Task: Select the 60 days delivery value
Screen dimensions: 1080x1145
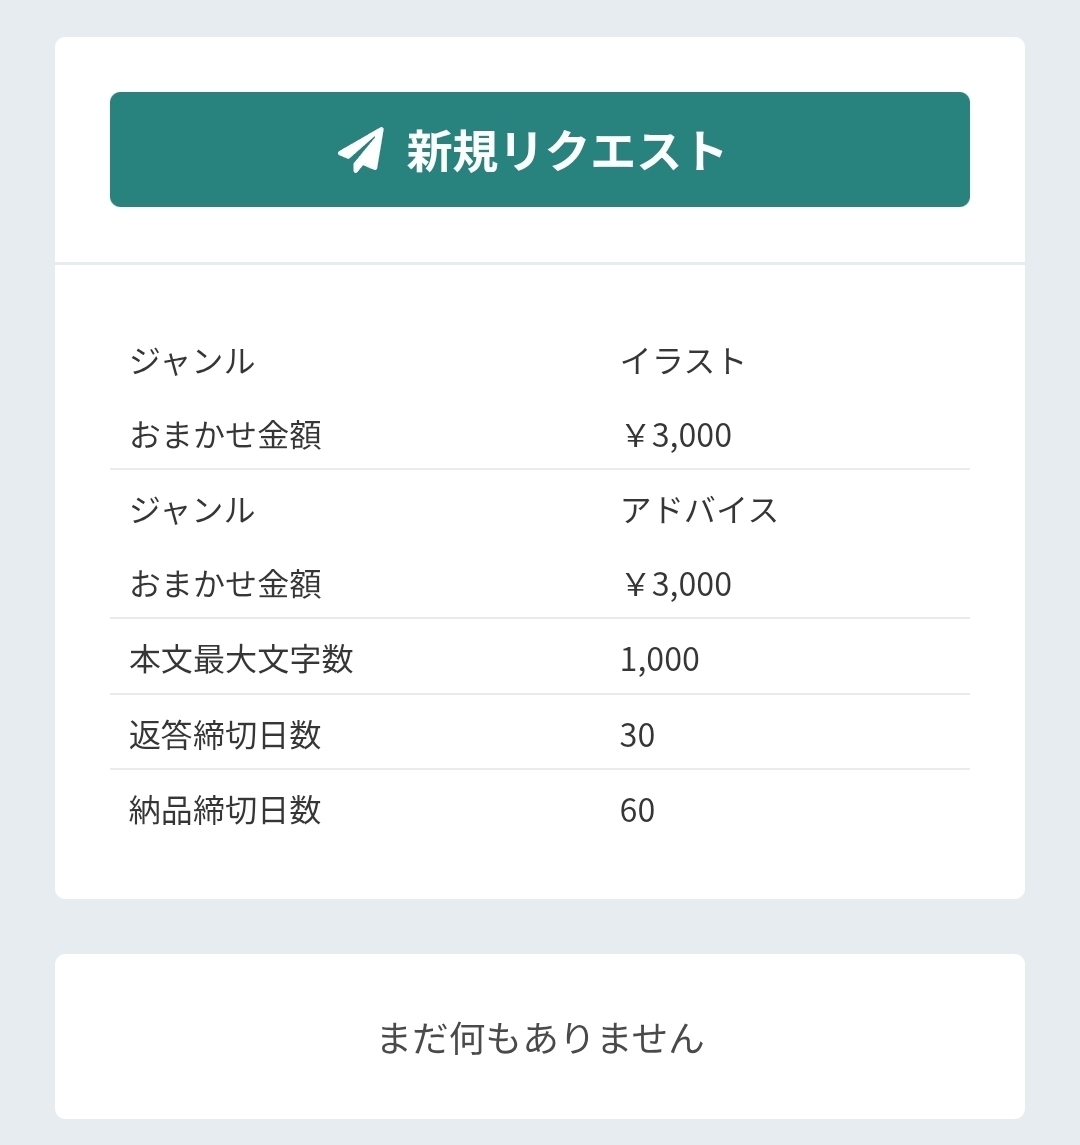Action: pyautogui.click(x=637, y=810)
